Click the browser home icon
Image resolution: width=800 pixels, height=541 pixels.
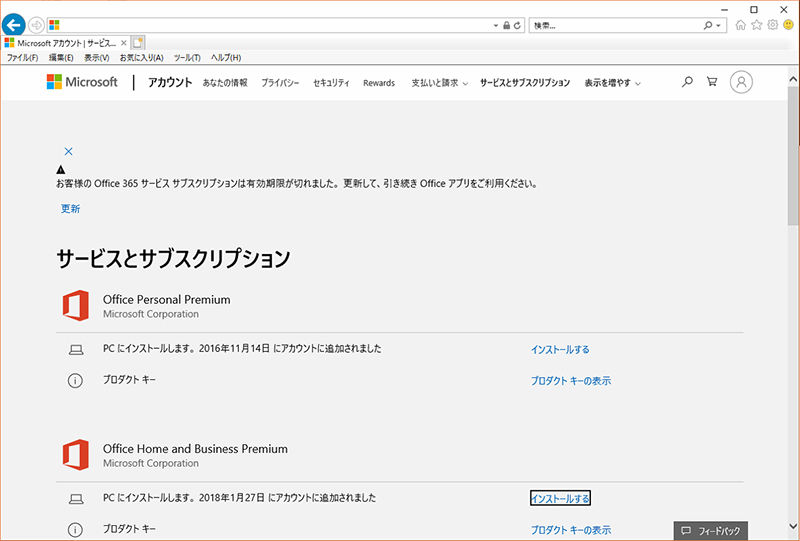[x=740, y=25]
